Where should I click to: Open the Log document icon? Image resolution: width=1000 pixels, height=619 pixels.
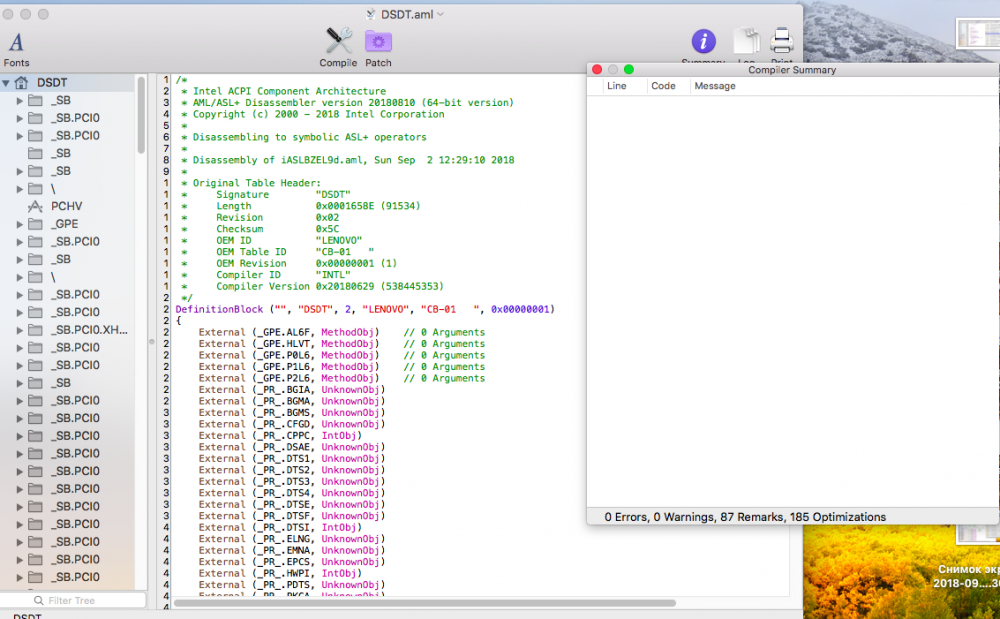746,42
